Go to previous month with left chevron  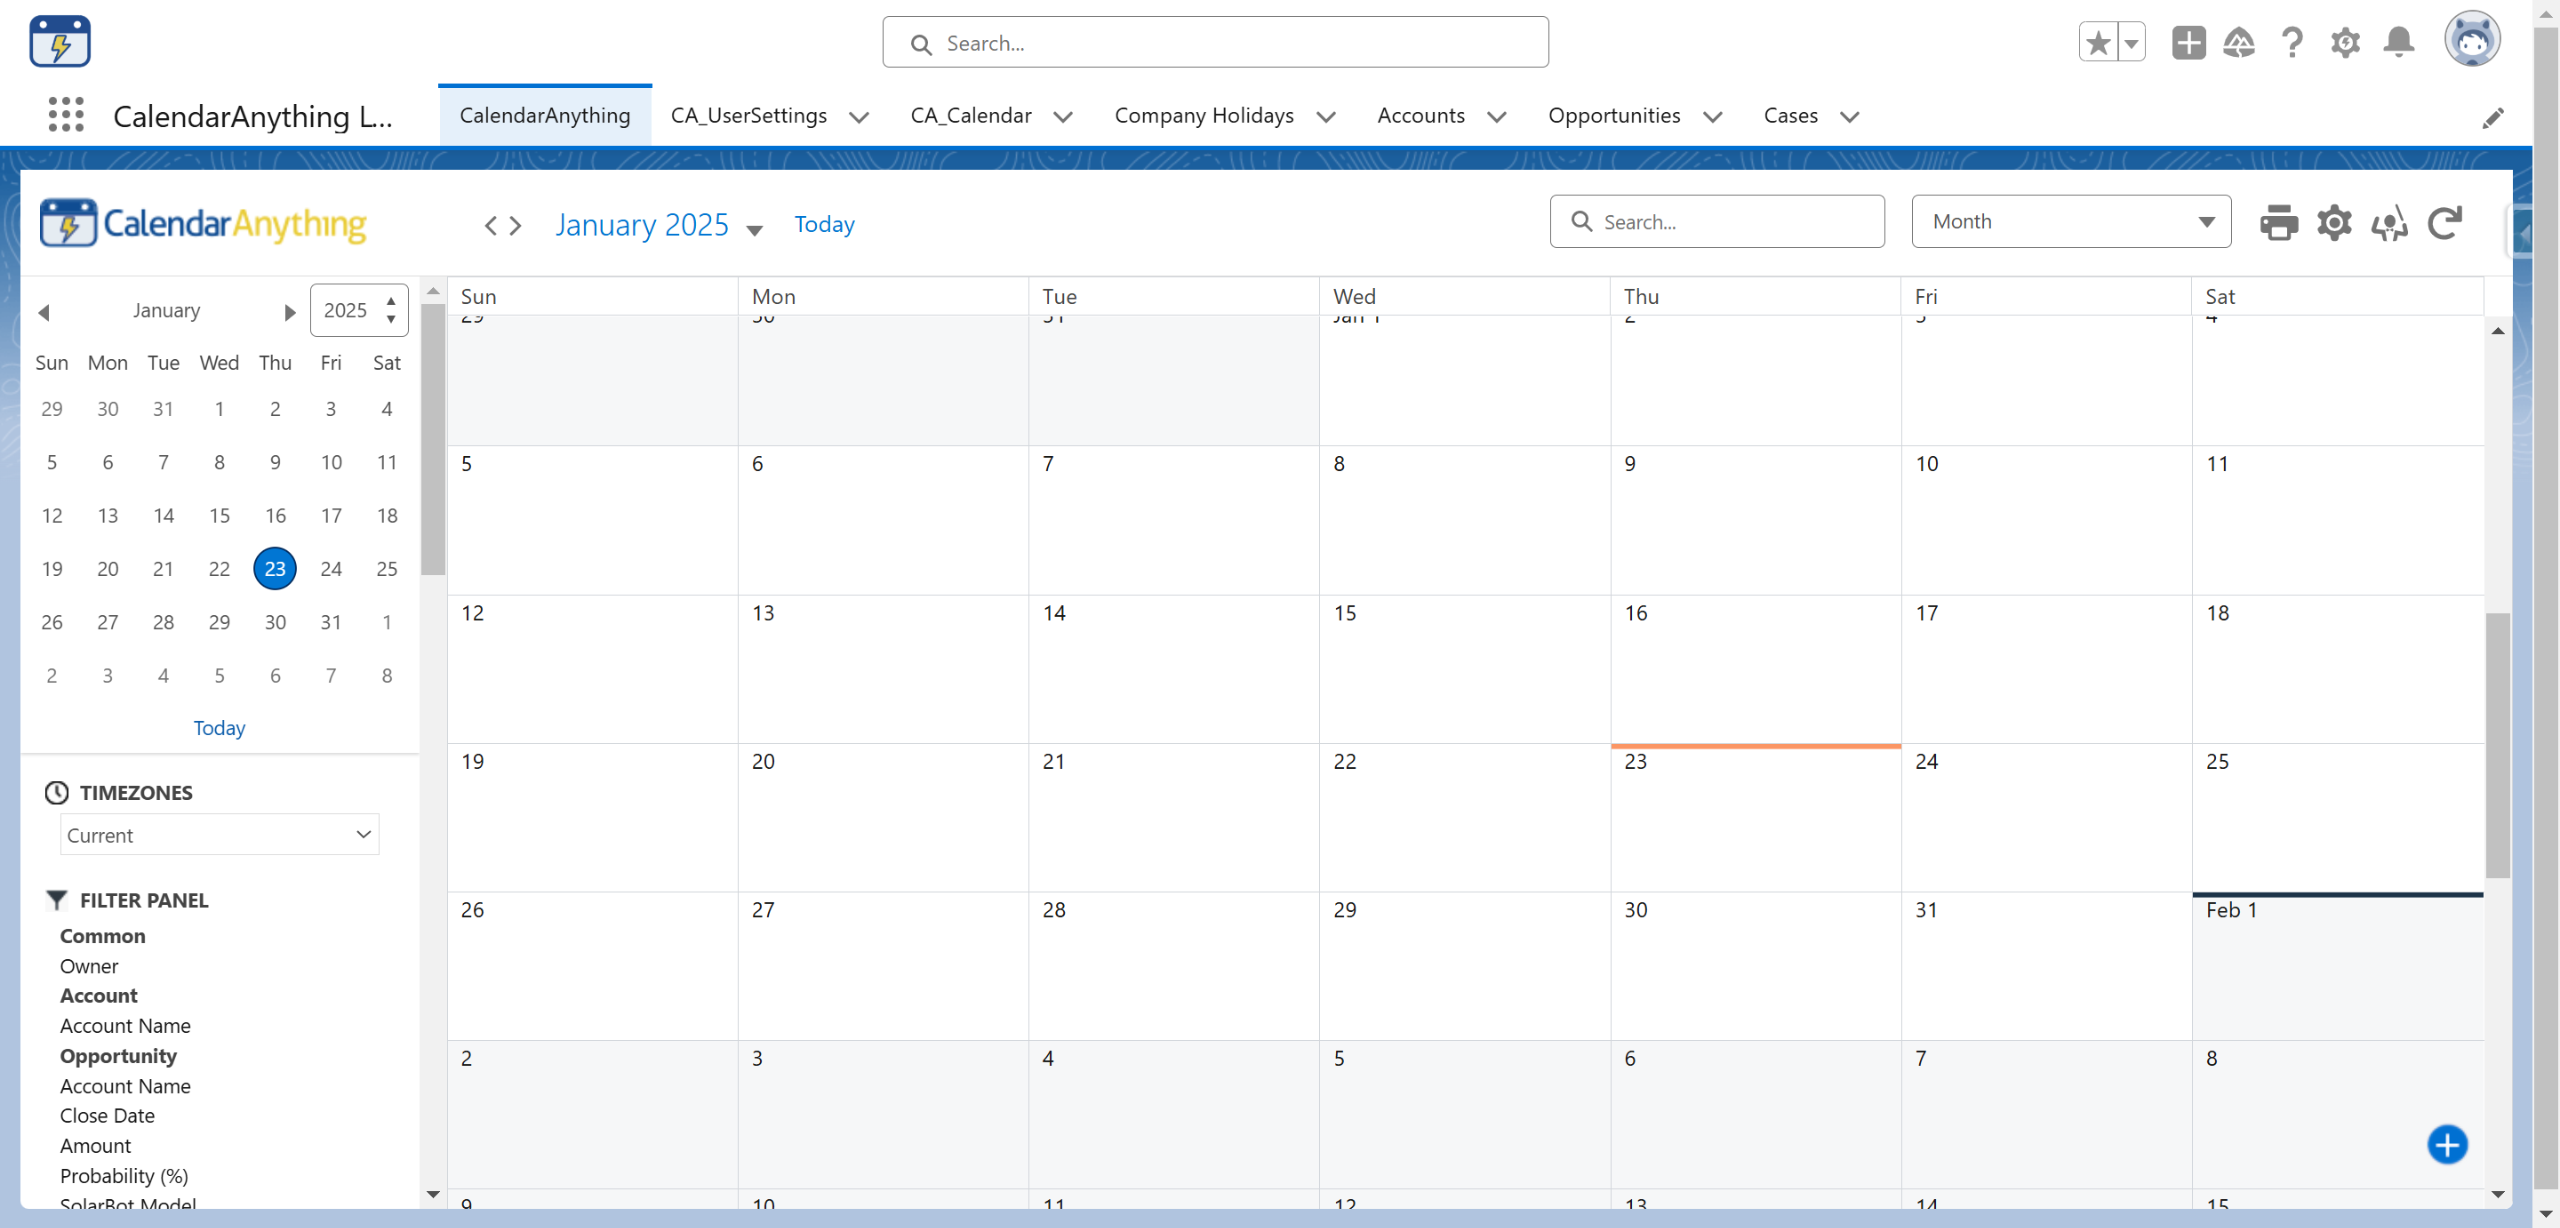coord(491,225)
